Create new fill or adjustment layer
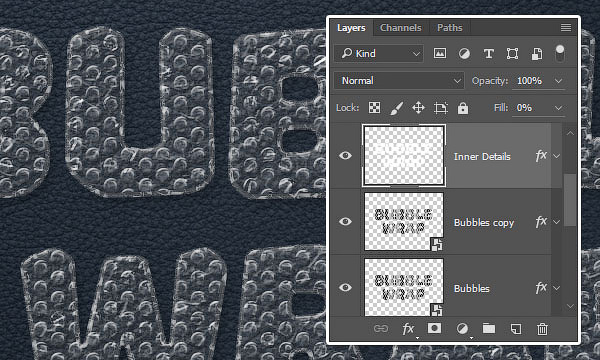600x360 pixels. [x=462, y=329]
